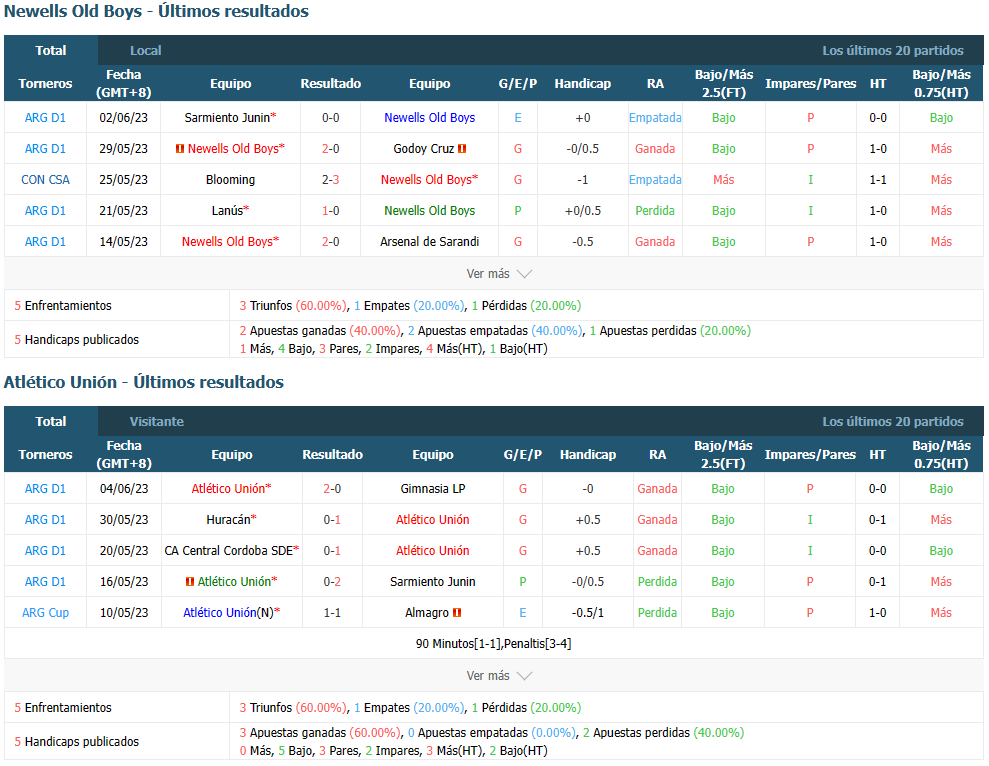This screenshot has height=766, width=989.
Task: Switch to the Visitante tab
Action: [156, 421]
